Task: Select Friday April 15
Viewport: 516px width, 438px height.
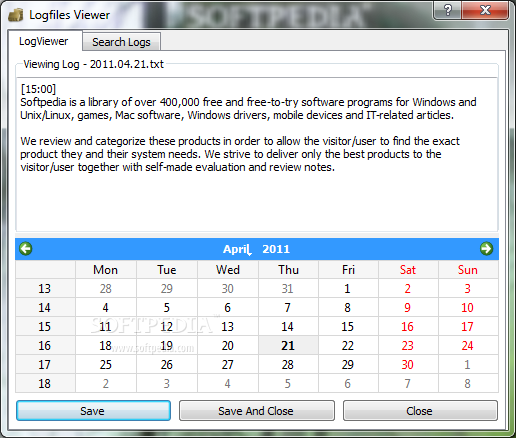Action: (x=348, y=326)
